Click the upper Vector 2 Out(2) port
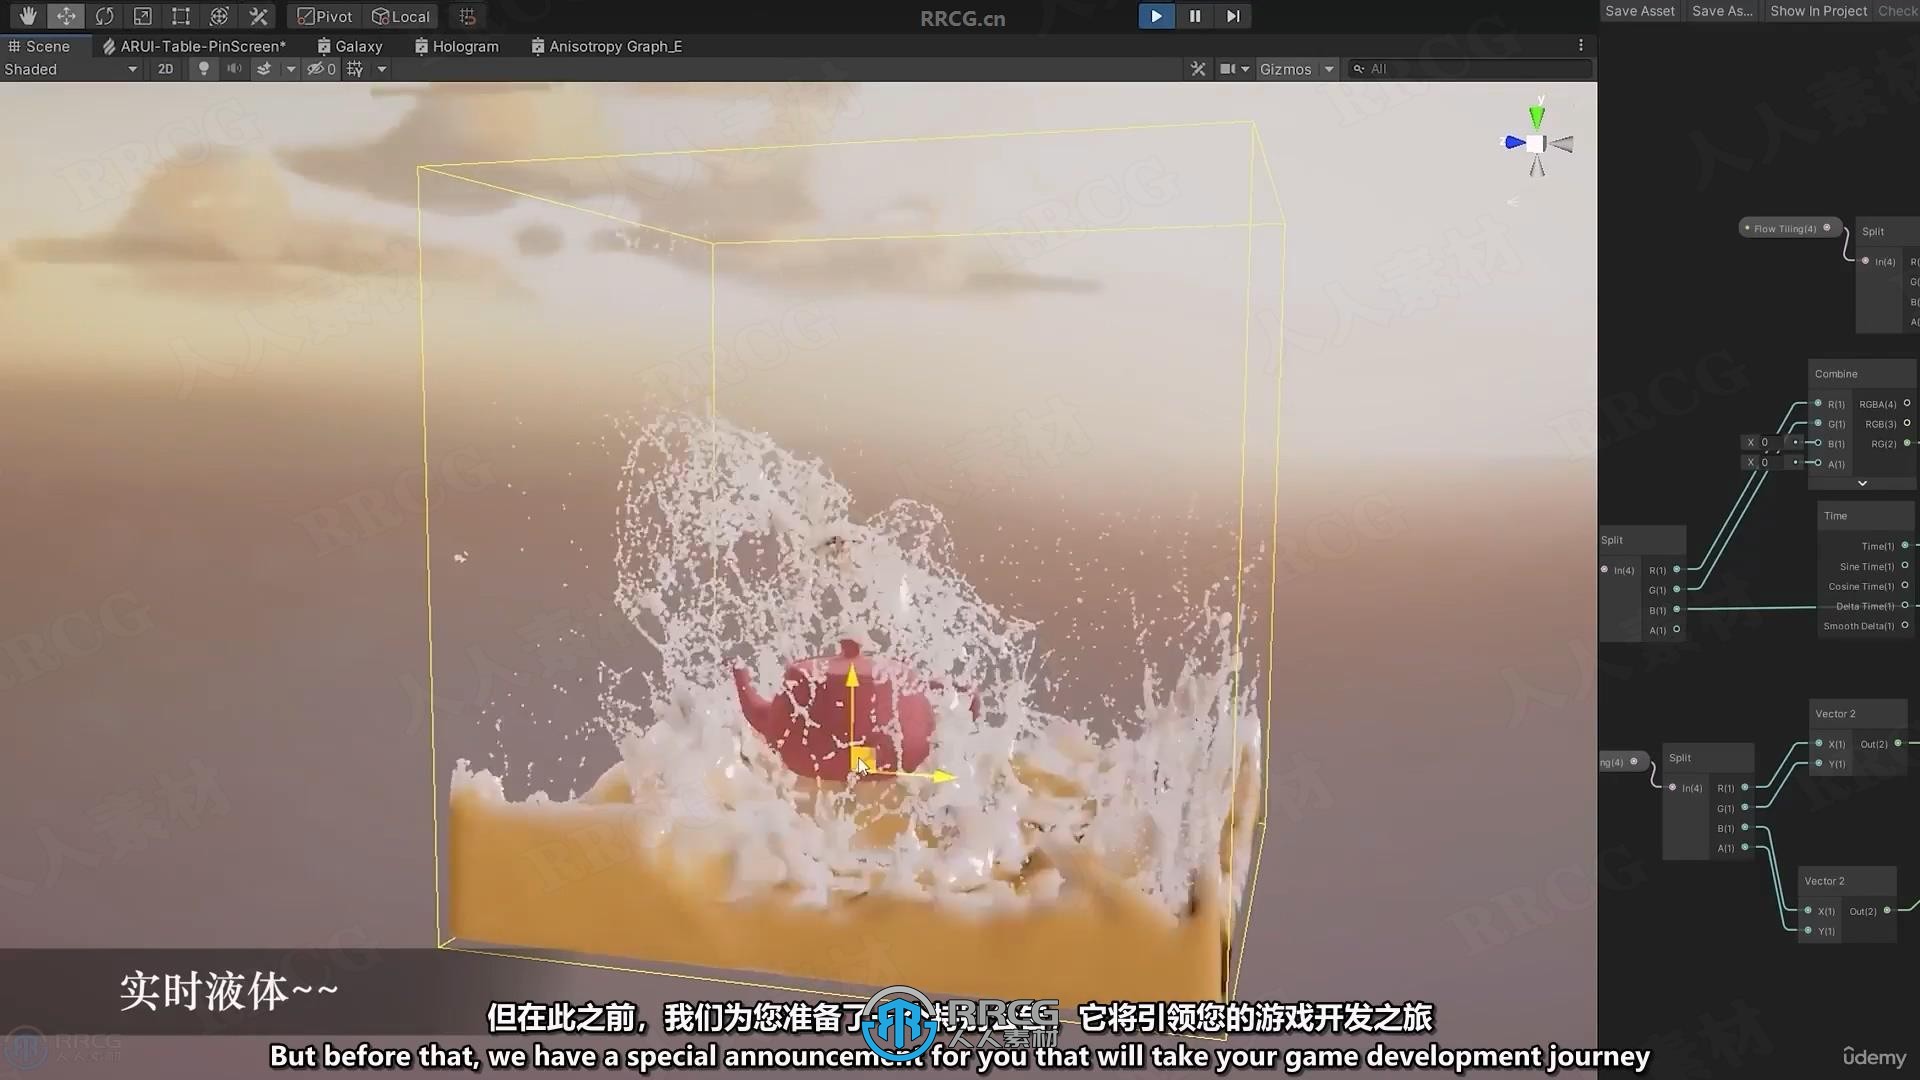 tap(1898, 744)
